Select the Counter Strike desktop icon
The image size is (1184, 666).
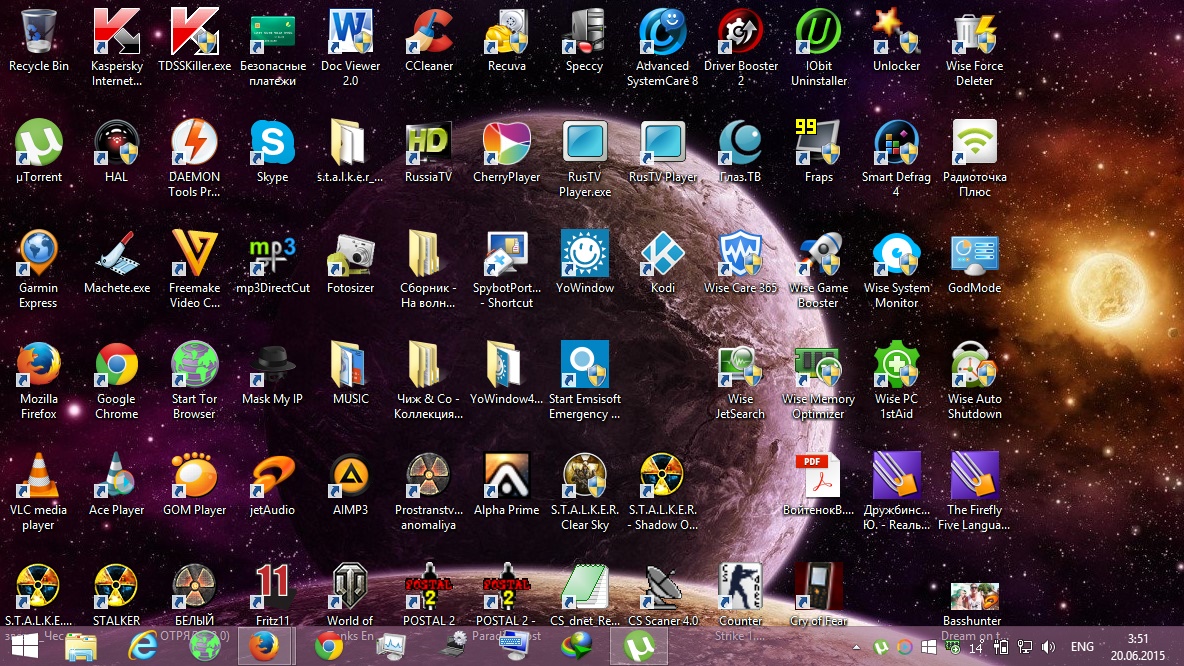(x=741, y=587)
